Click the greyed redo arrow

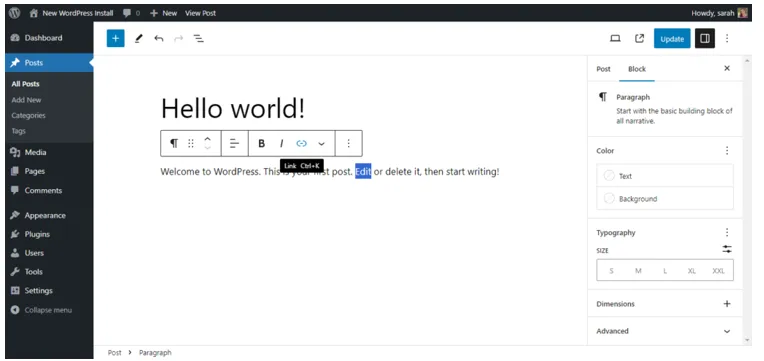tap(179, 38)
